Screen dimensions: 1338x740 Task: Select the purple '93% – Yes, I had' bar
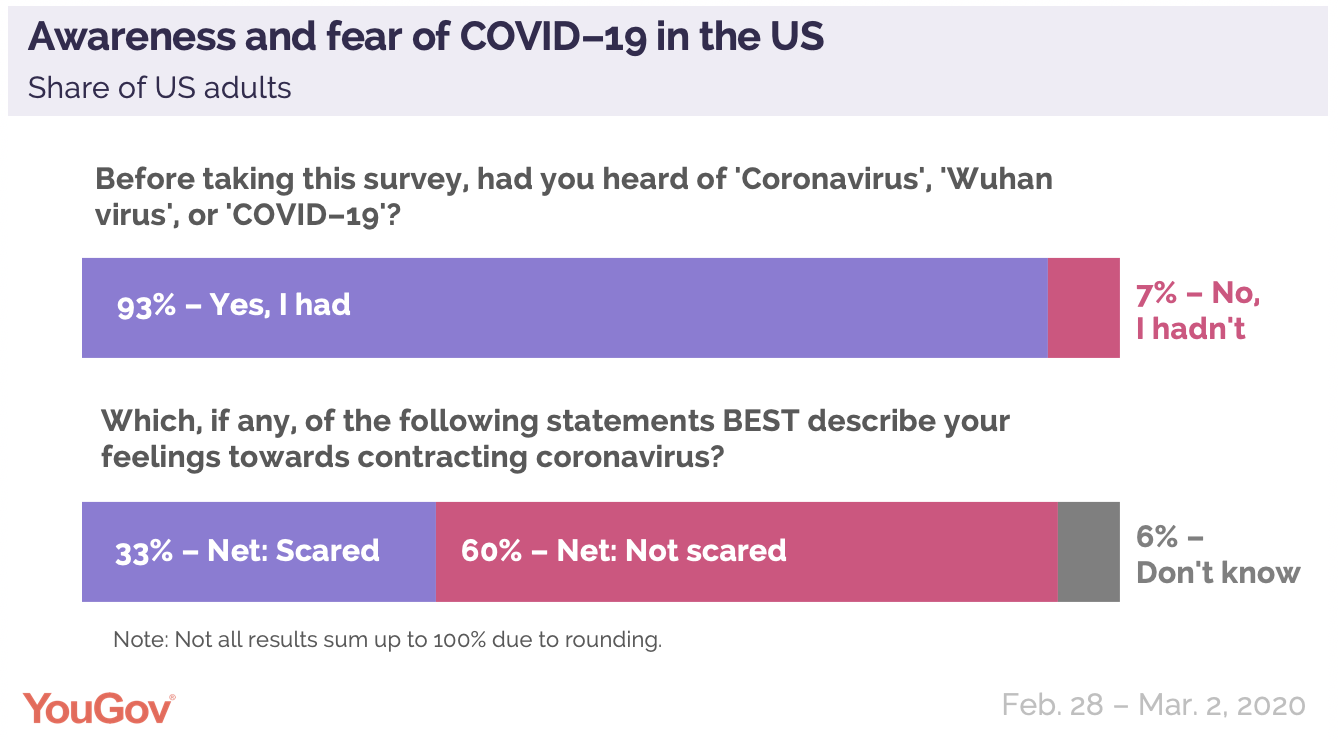(x=564, y=307)
